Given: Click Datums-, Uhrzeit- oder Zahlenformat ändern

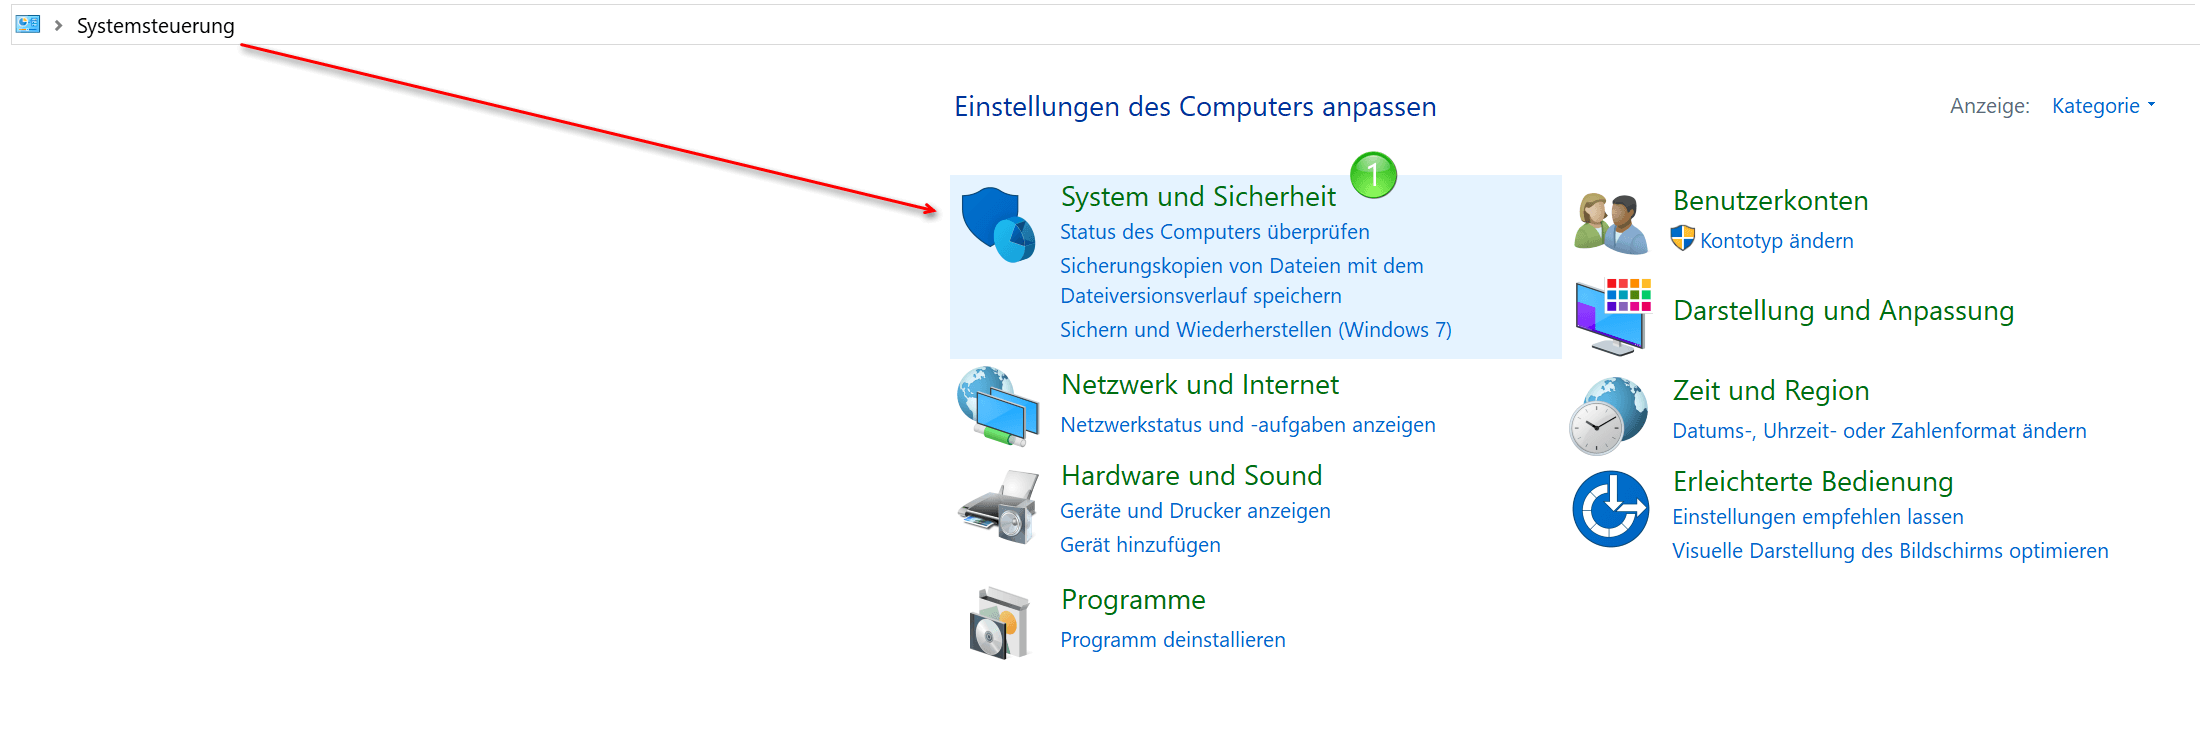Looking at the screenshot, I should [x=1879, y=431].
